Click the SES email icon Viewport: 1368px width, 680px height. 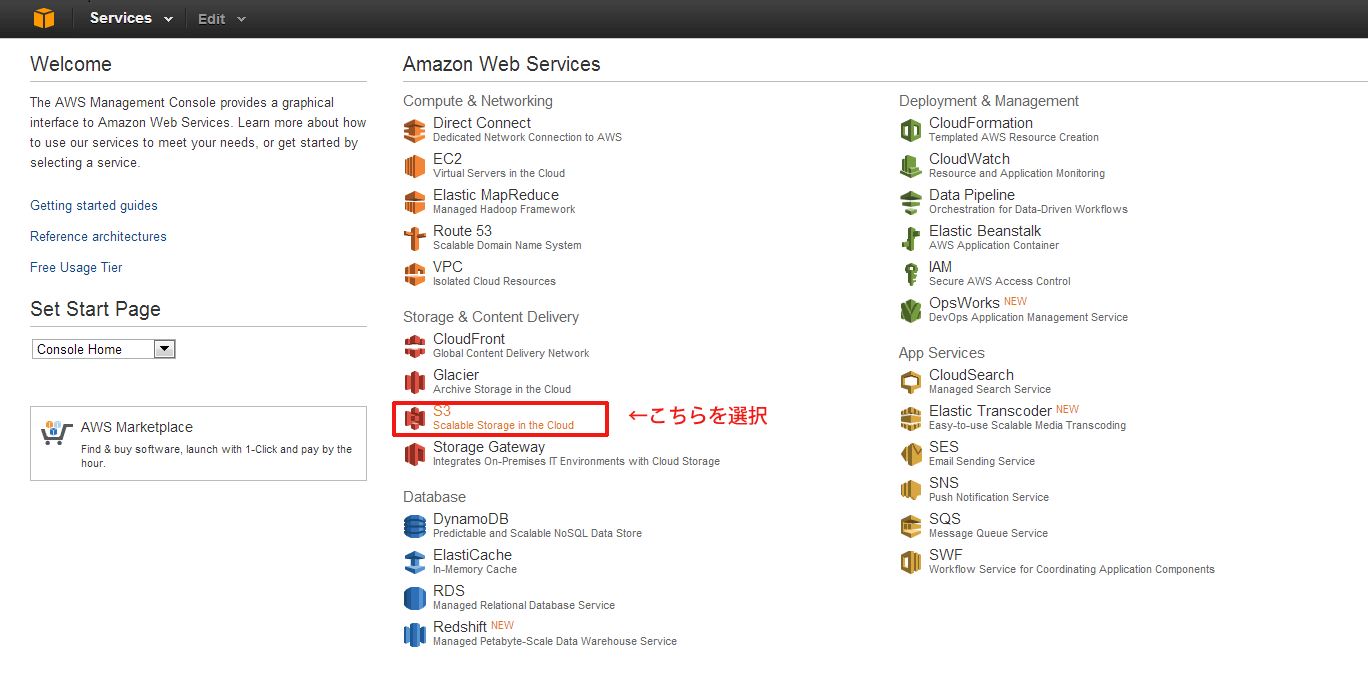coord(910,454)
